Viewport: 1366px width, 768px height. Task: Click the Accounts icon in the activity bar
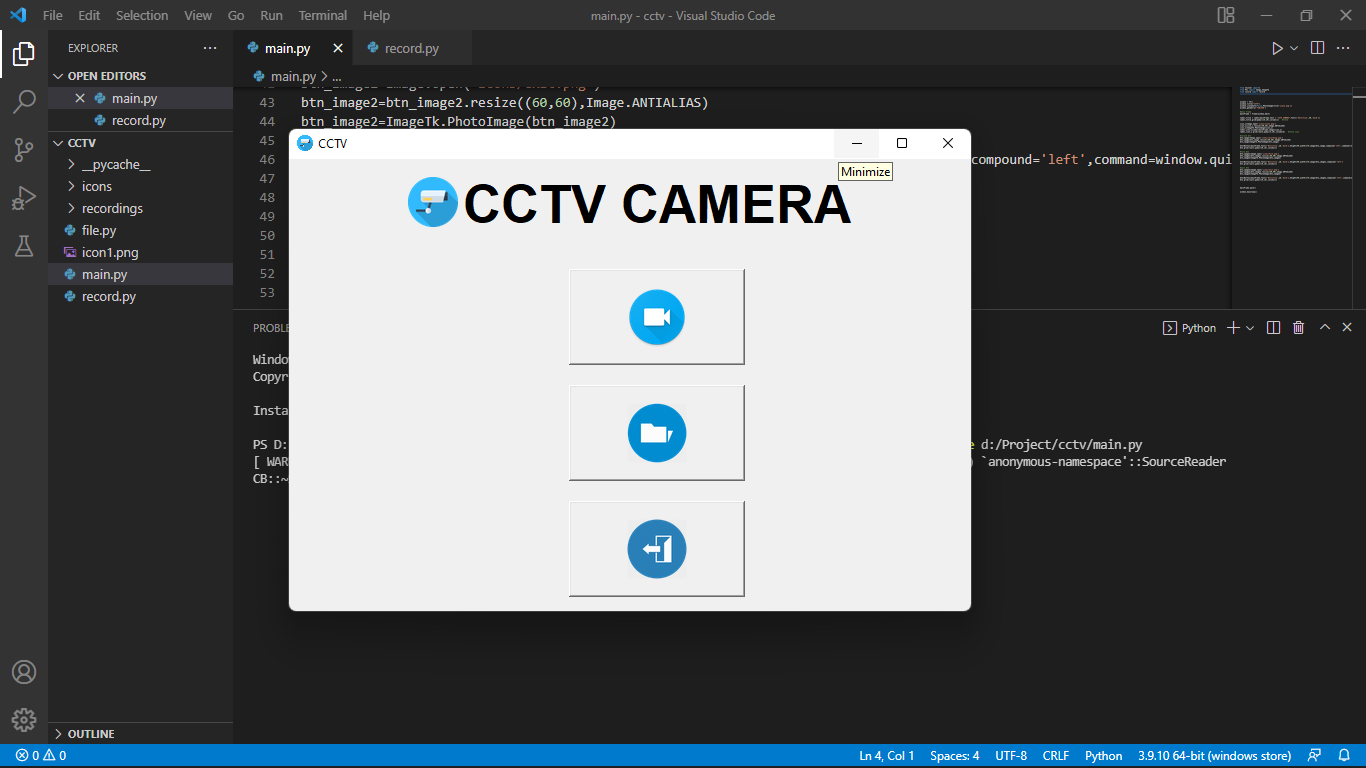coord(24,671)
